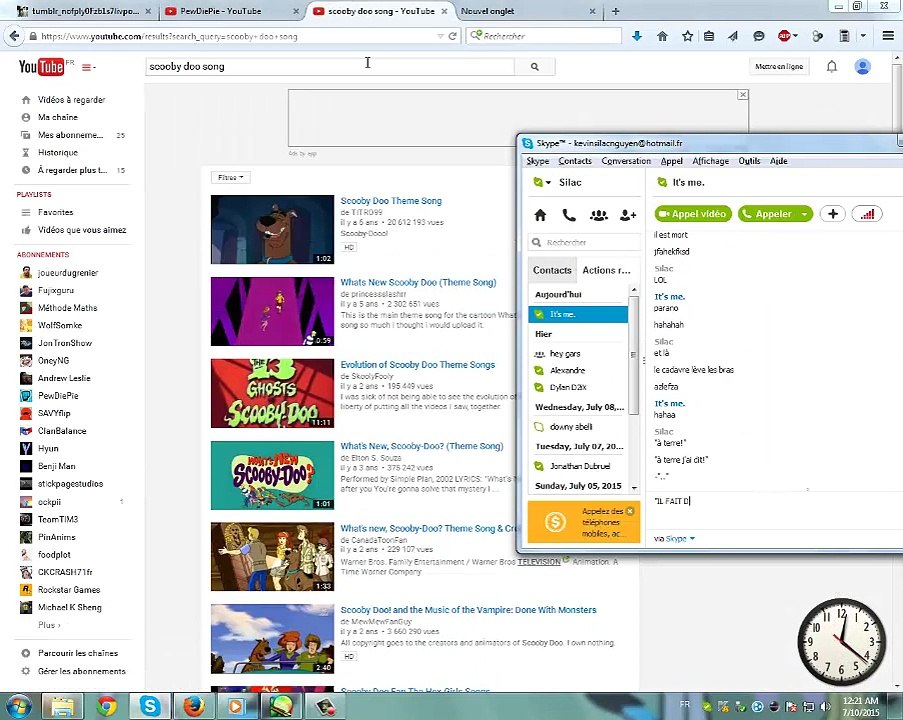Image resolution: width=903 pixels, height=720 pixels.
Task: Open the Adblock Plus icon
Action: pyautogui.click(x=784, y=36)
